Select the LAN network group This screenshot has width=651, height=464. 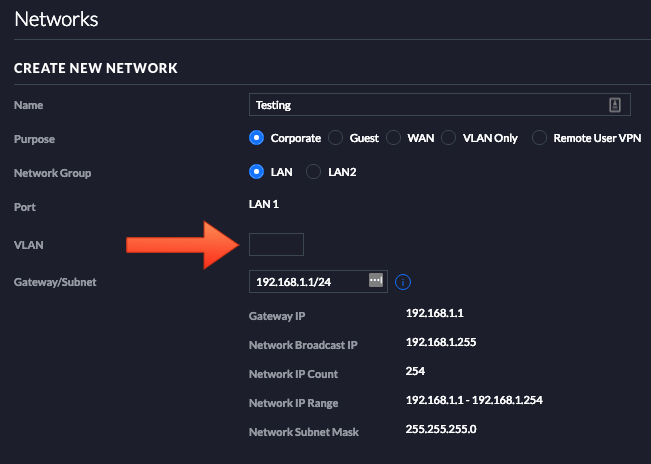click(x=257, y=172)
